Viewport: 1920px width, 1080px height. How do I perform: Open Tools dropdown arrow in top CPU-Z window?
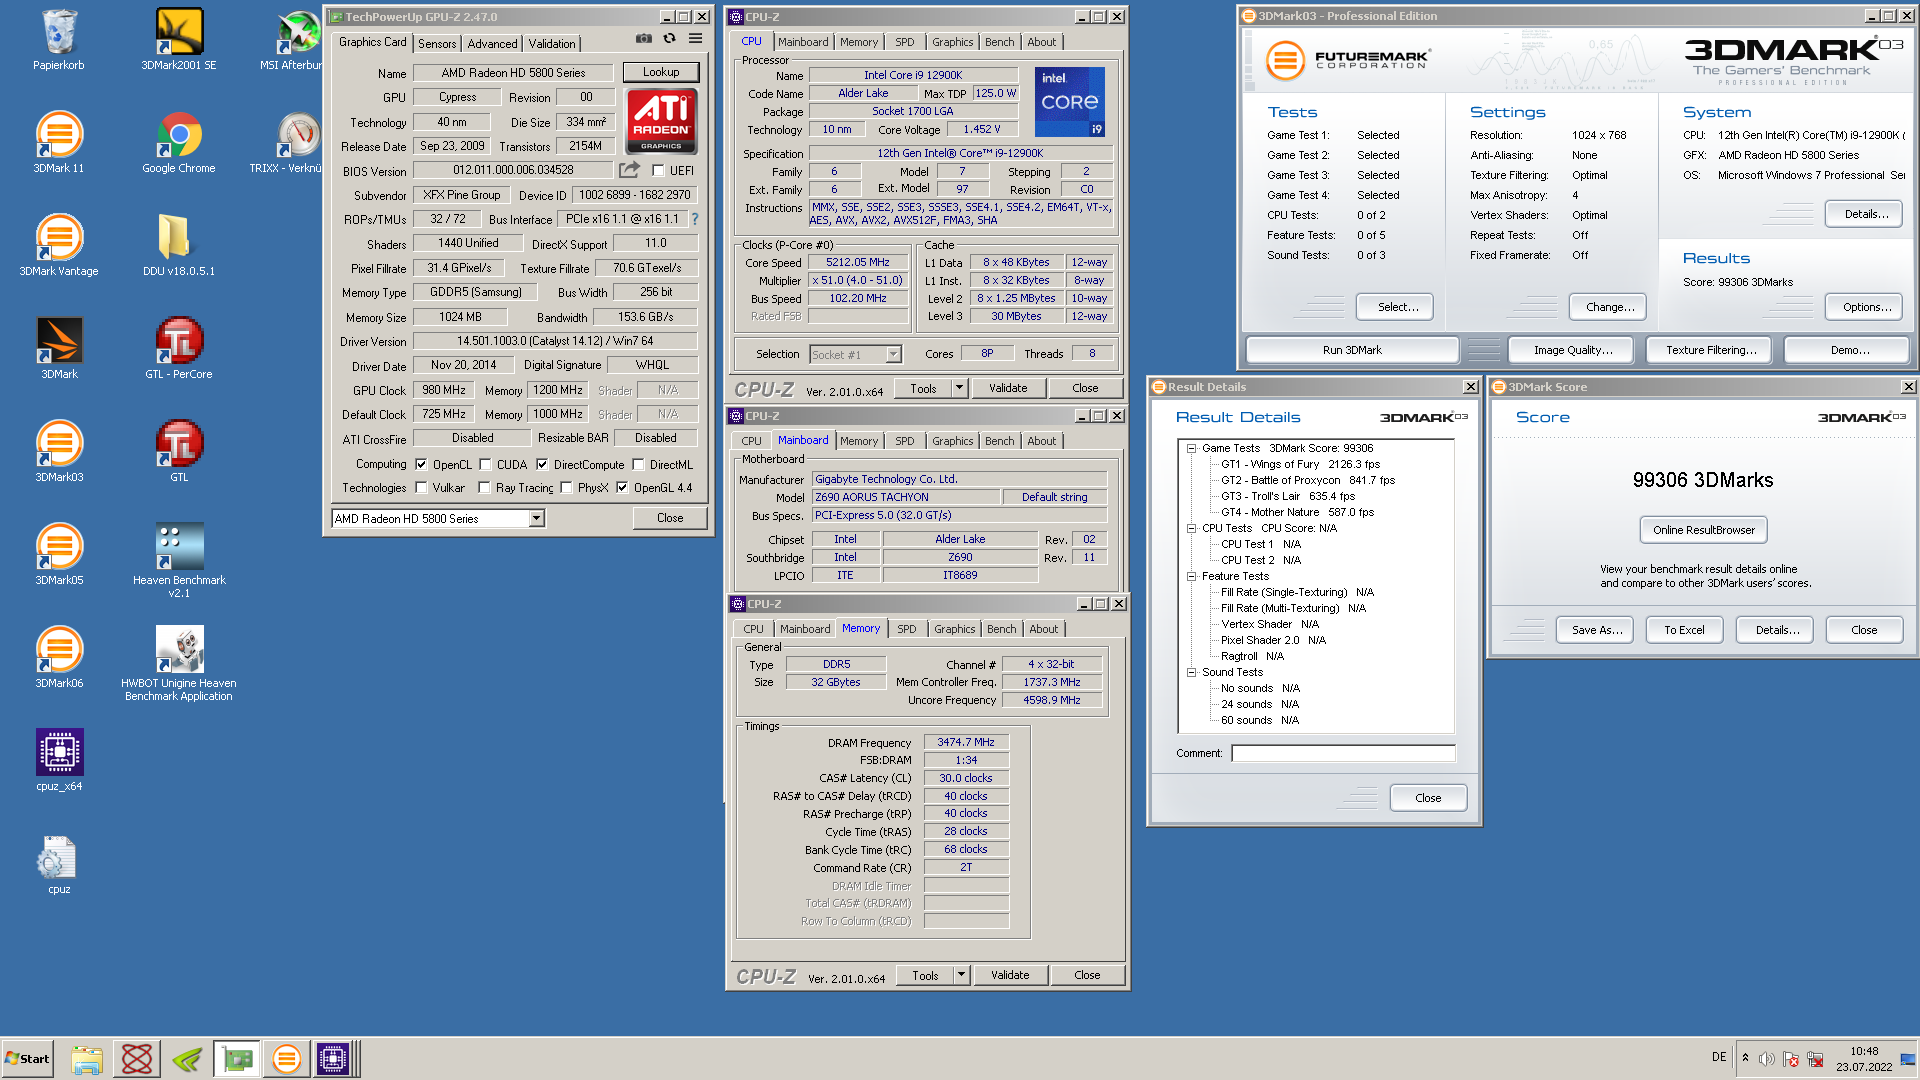point(959,388)
